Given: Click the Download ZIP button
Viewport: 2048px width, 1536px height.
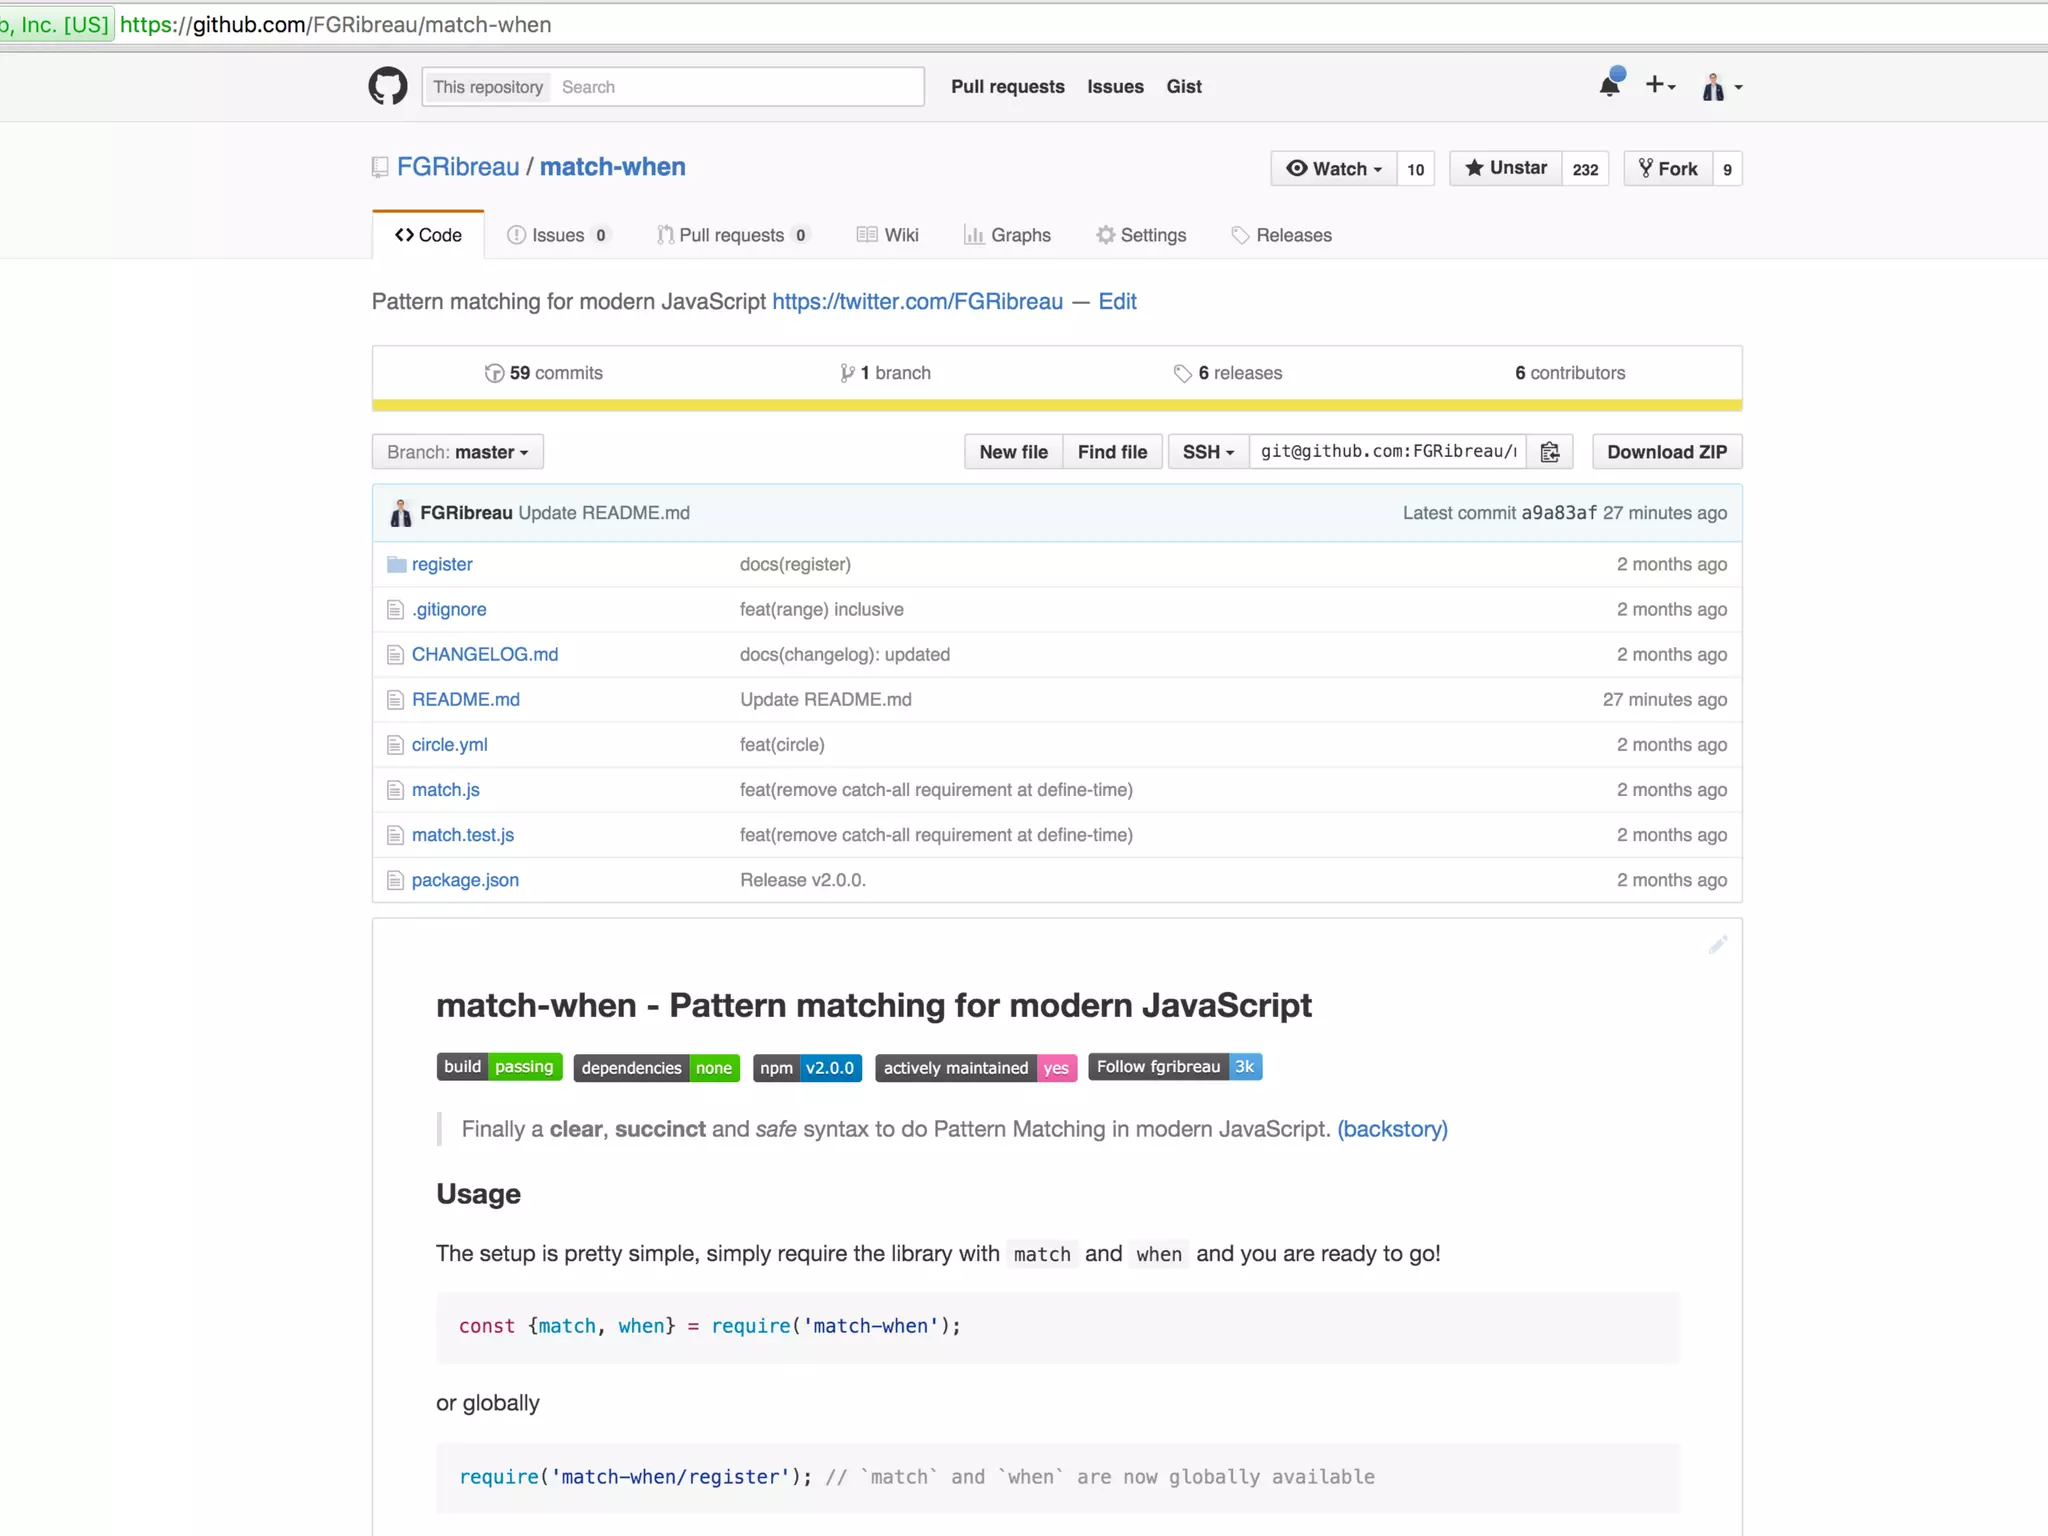Looking at the screenshot, I should pos(1666,452).
